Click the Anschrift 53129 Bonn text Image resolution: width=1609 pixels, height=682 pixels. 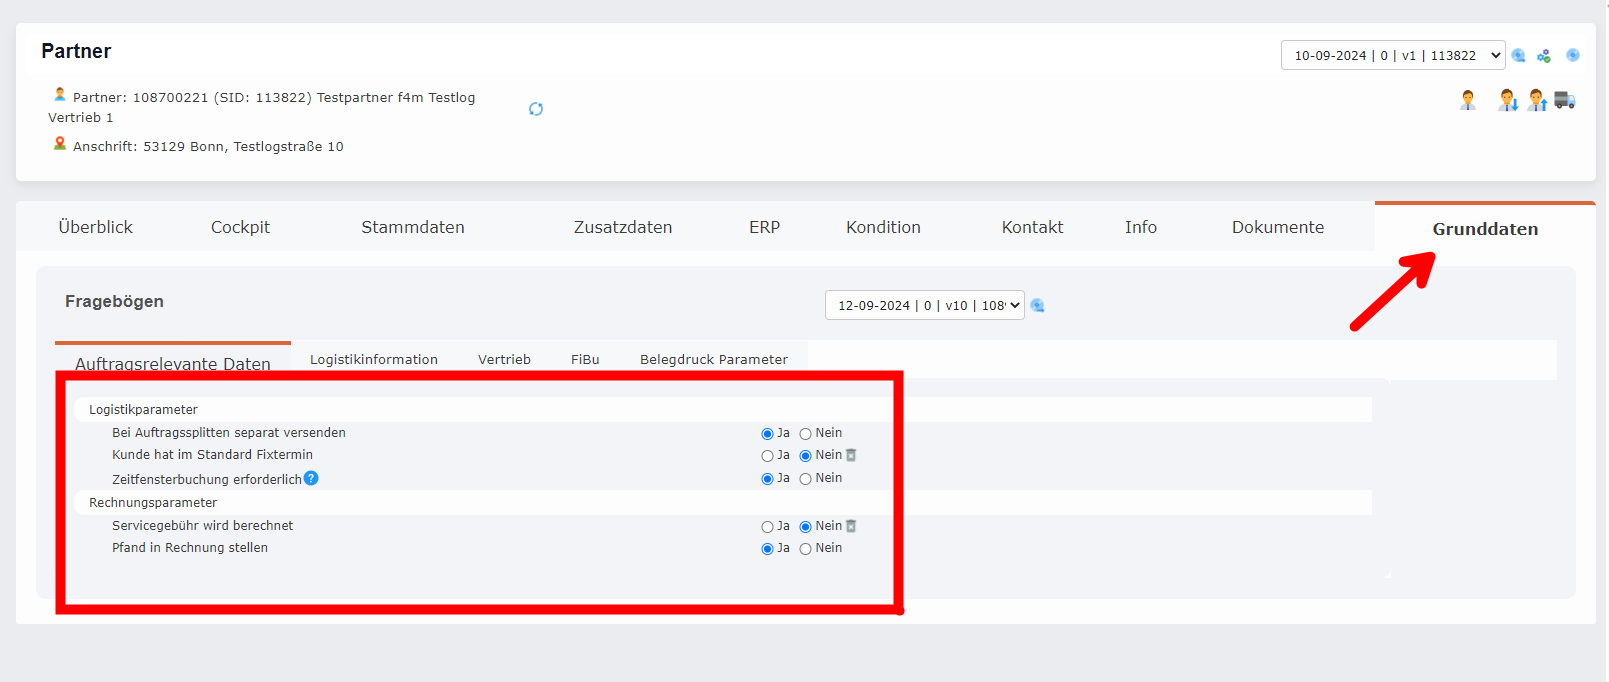coord(208,146)
